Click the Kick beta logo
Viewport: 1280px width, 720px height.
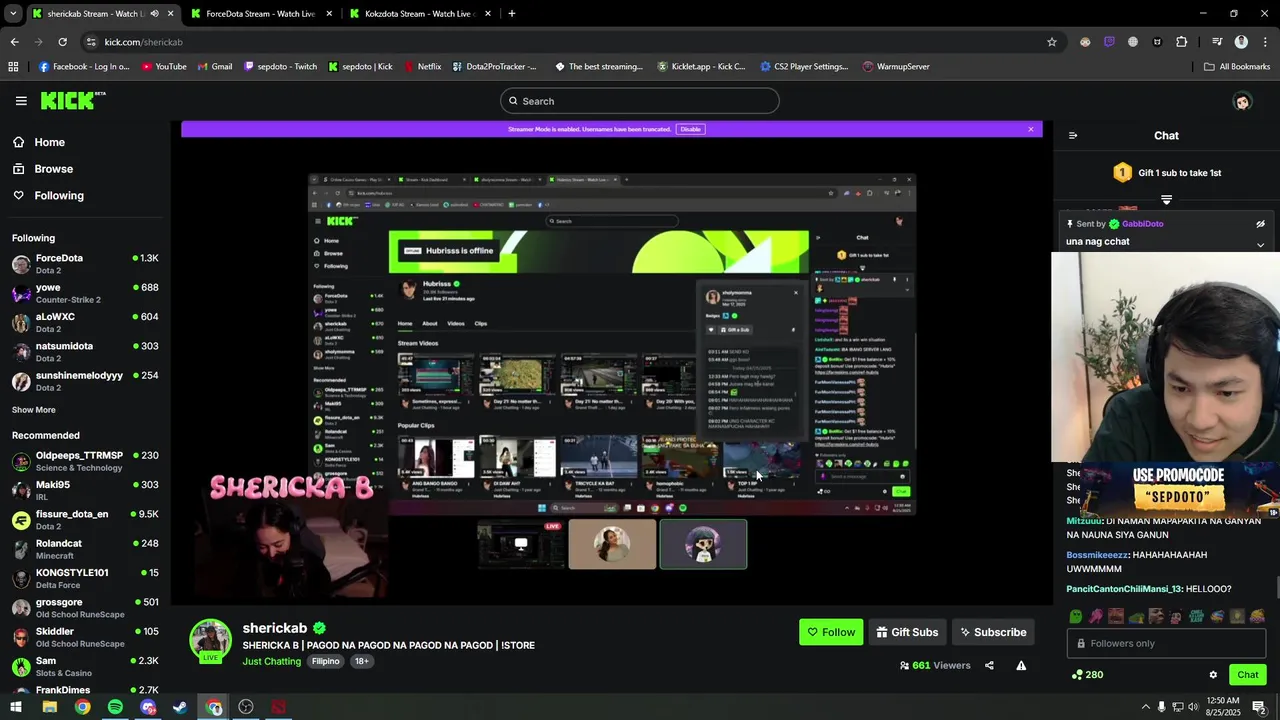click(73, 101)
